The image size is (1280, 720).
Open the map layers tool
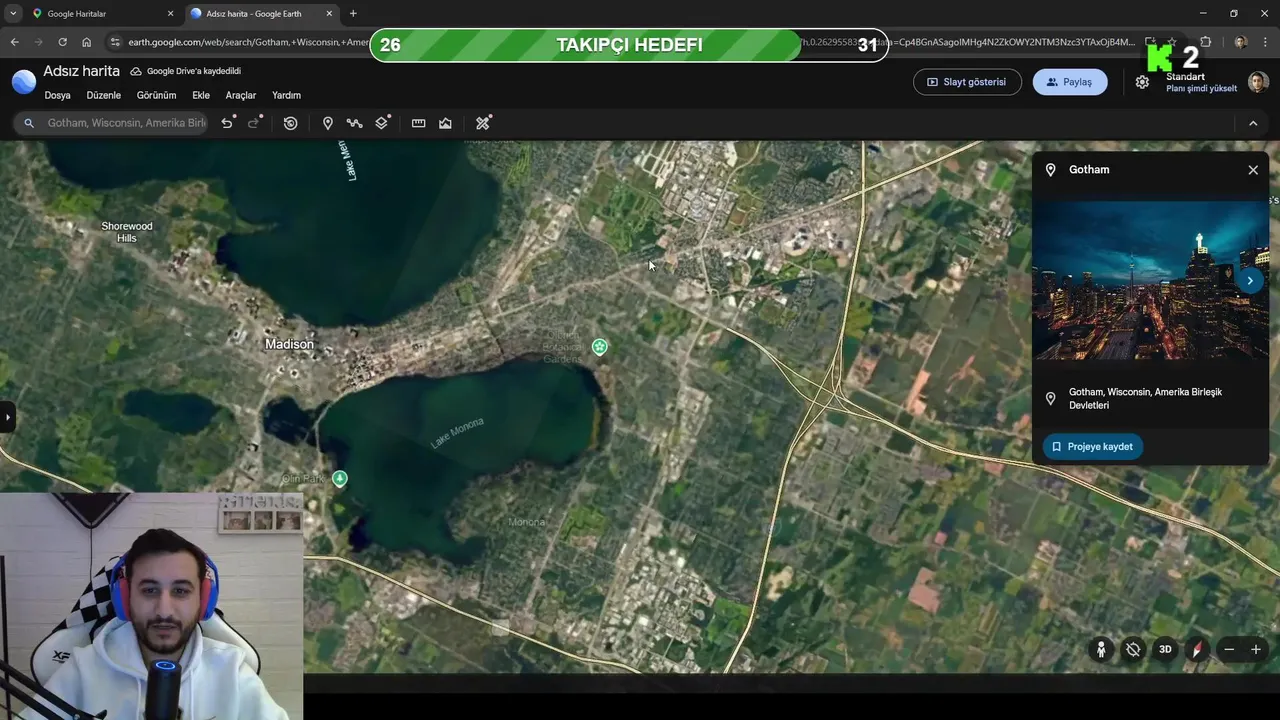382,123
